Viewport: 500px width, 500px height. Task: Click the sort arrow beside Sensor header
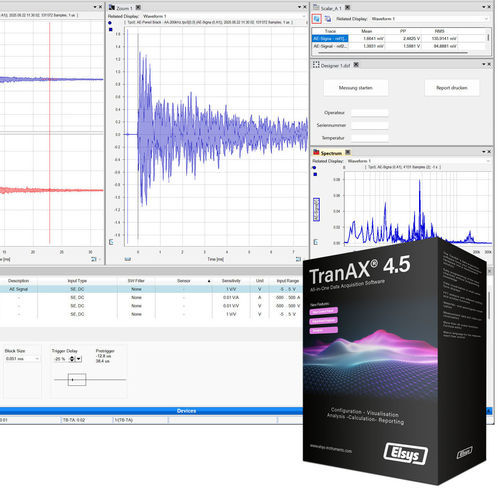point(209,281)
